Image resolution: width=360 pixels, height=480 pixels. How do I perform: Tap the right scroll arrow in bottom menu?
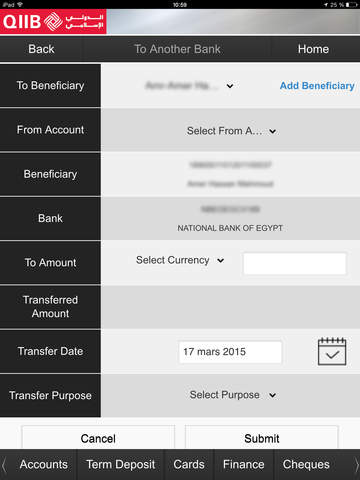pyautogui.click(x=356, y=465)
